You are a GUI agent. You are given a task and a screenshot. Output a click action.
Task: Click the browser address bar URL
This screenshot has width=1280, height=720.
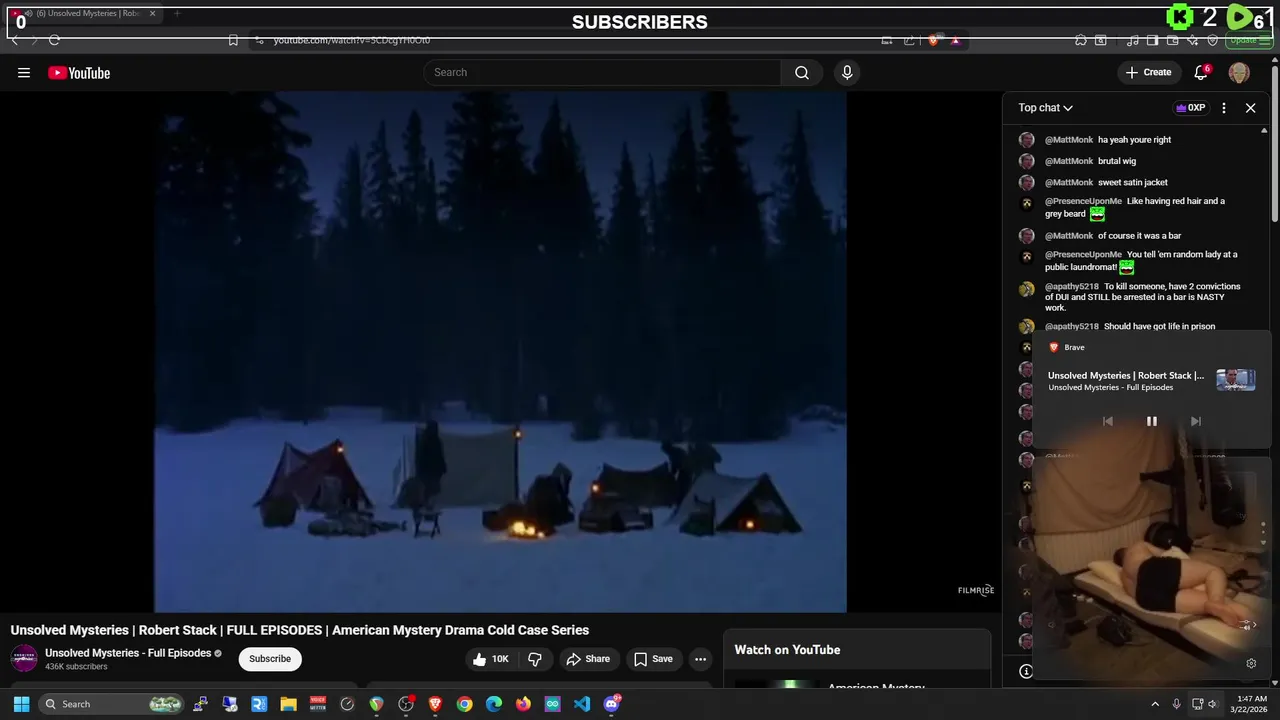click(352, 40)
